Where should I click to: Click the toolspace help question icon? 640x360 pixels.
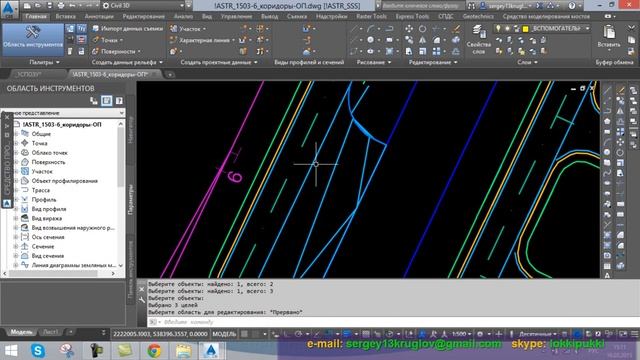[119, 101]
